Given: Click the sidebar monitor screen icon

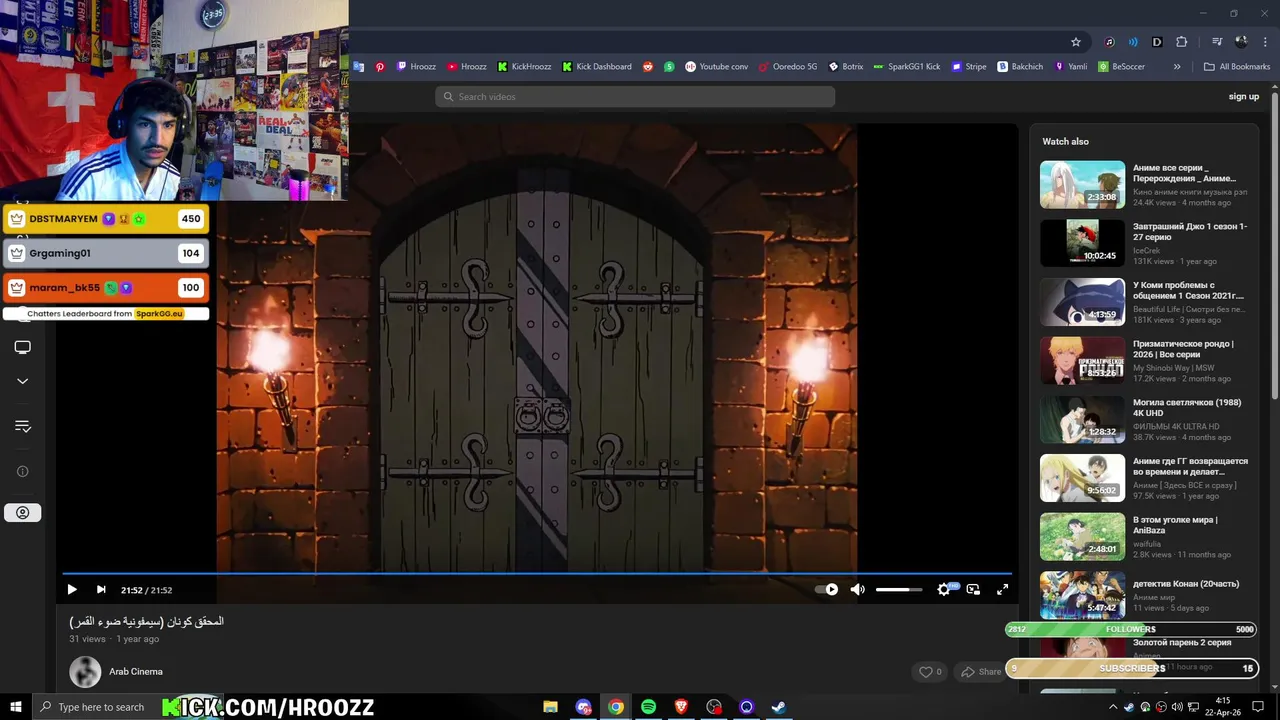Looking at the screenshot, I should (x=22, y=347).
